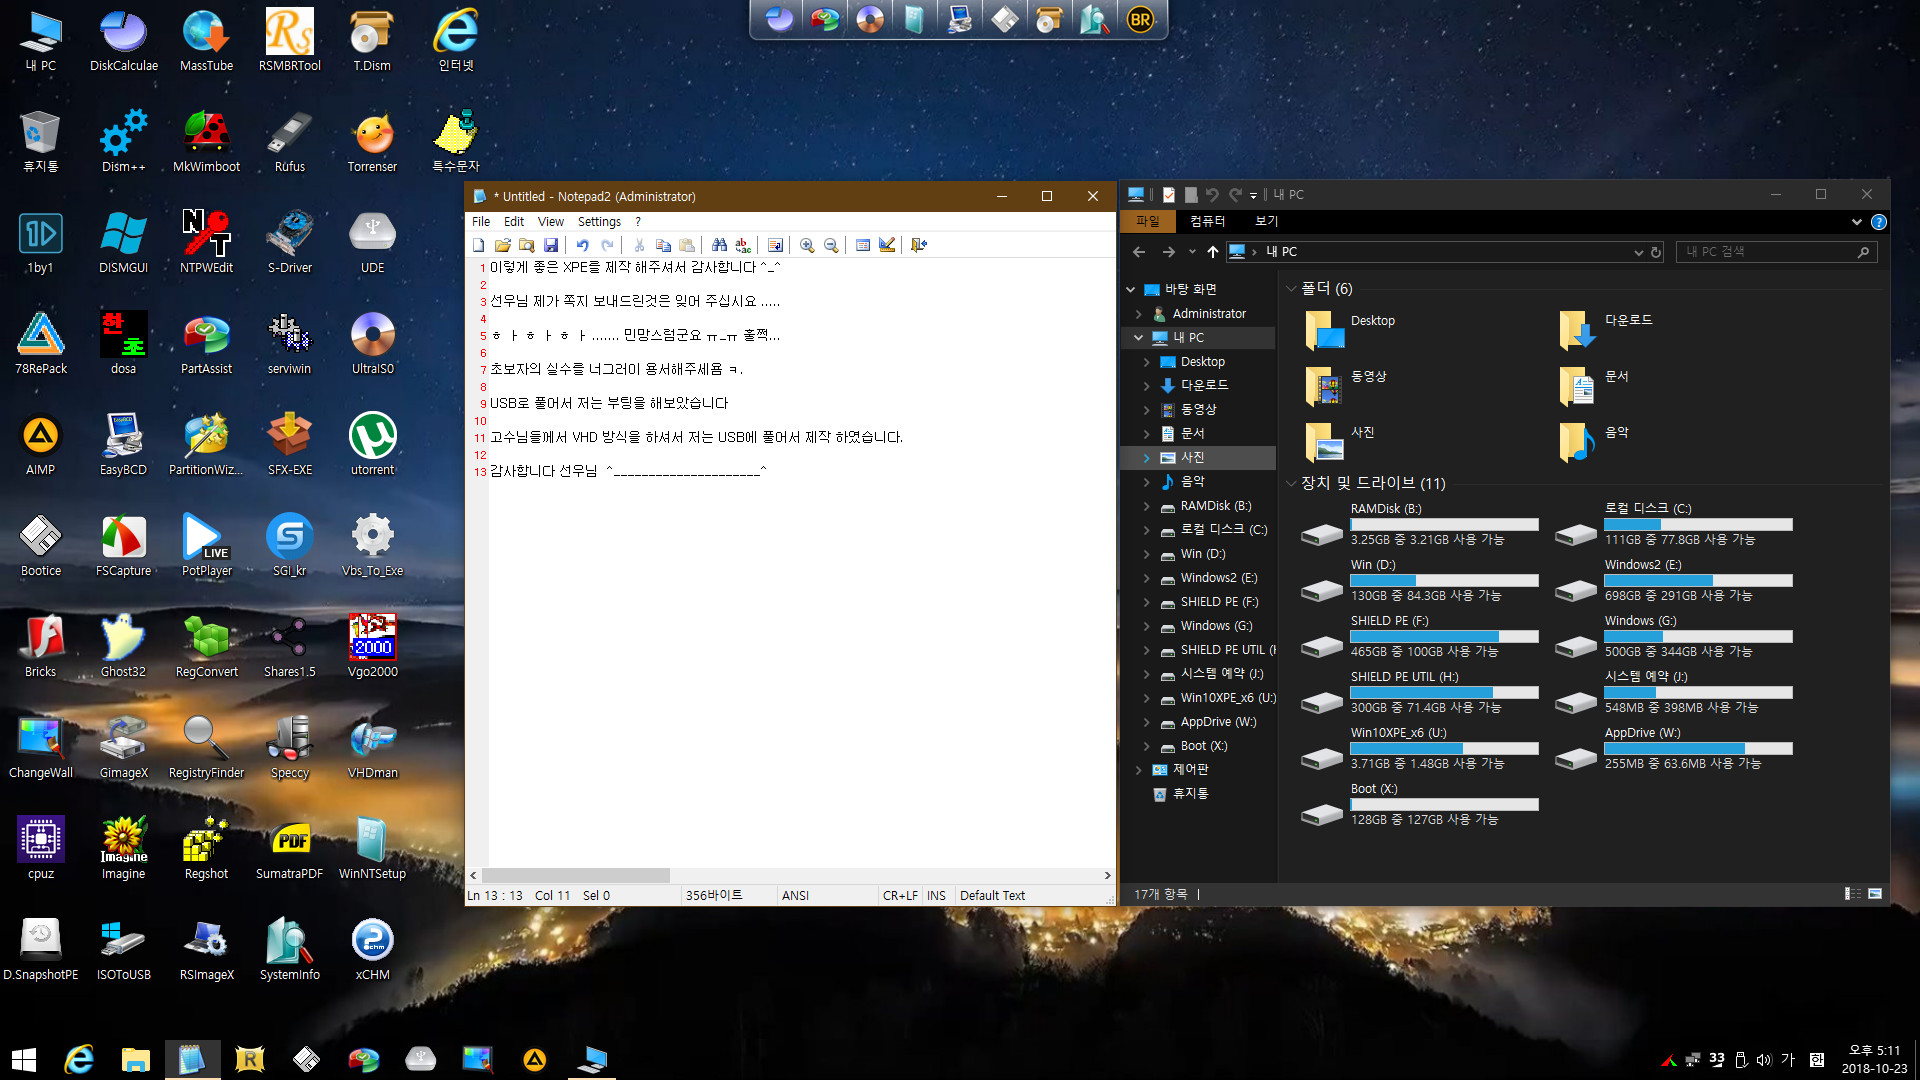
Task: Open the PotPlayer desktop shortcut
Action: pos(207,545)
